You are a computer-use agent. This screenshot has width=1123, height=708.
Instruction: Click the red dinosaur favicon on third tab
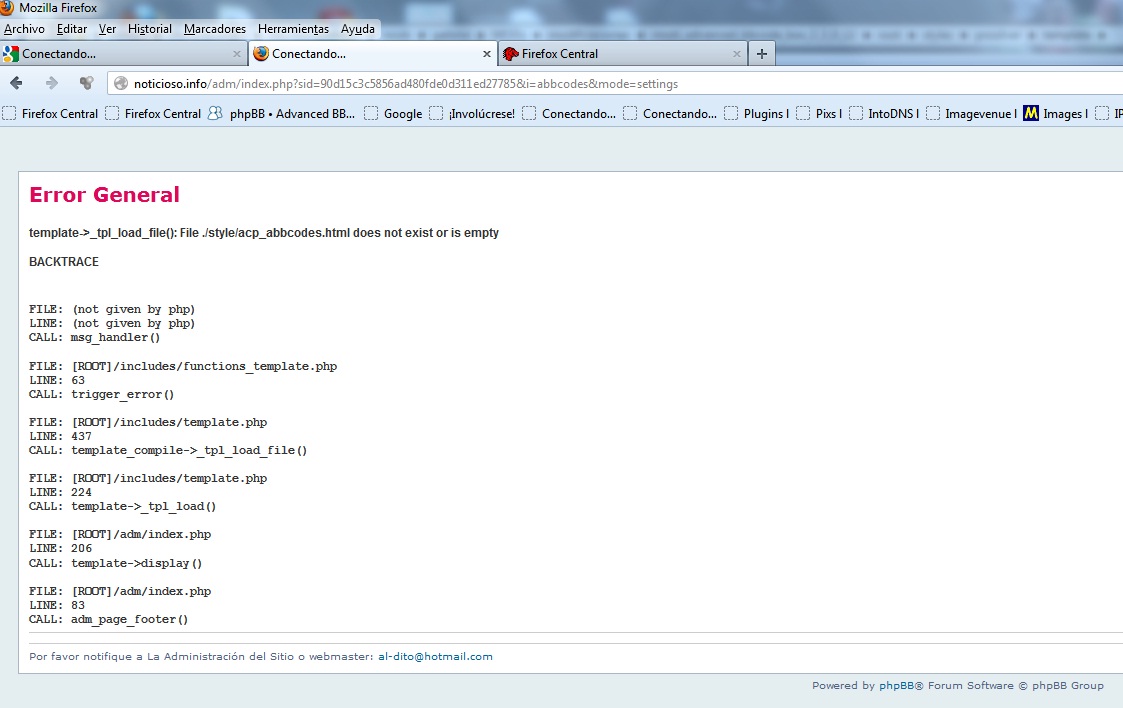click(511, 54)
